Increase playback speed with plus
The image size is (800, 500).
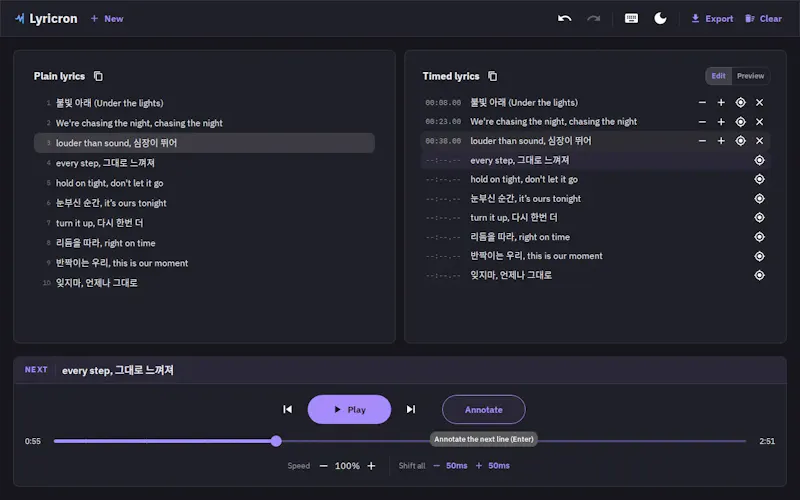point(371,466)
